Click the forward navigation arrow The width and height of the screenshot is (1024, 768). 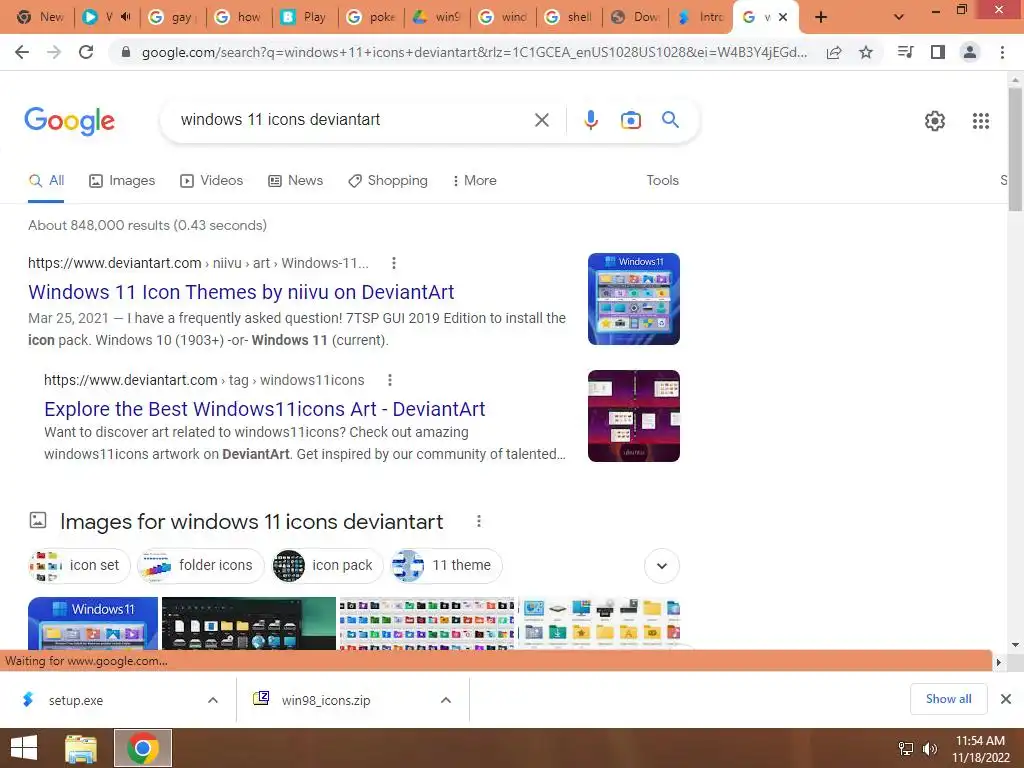(54, 52)
